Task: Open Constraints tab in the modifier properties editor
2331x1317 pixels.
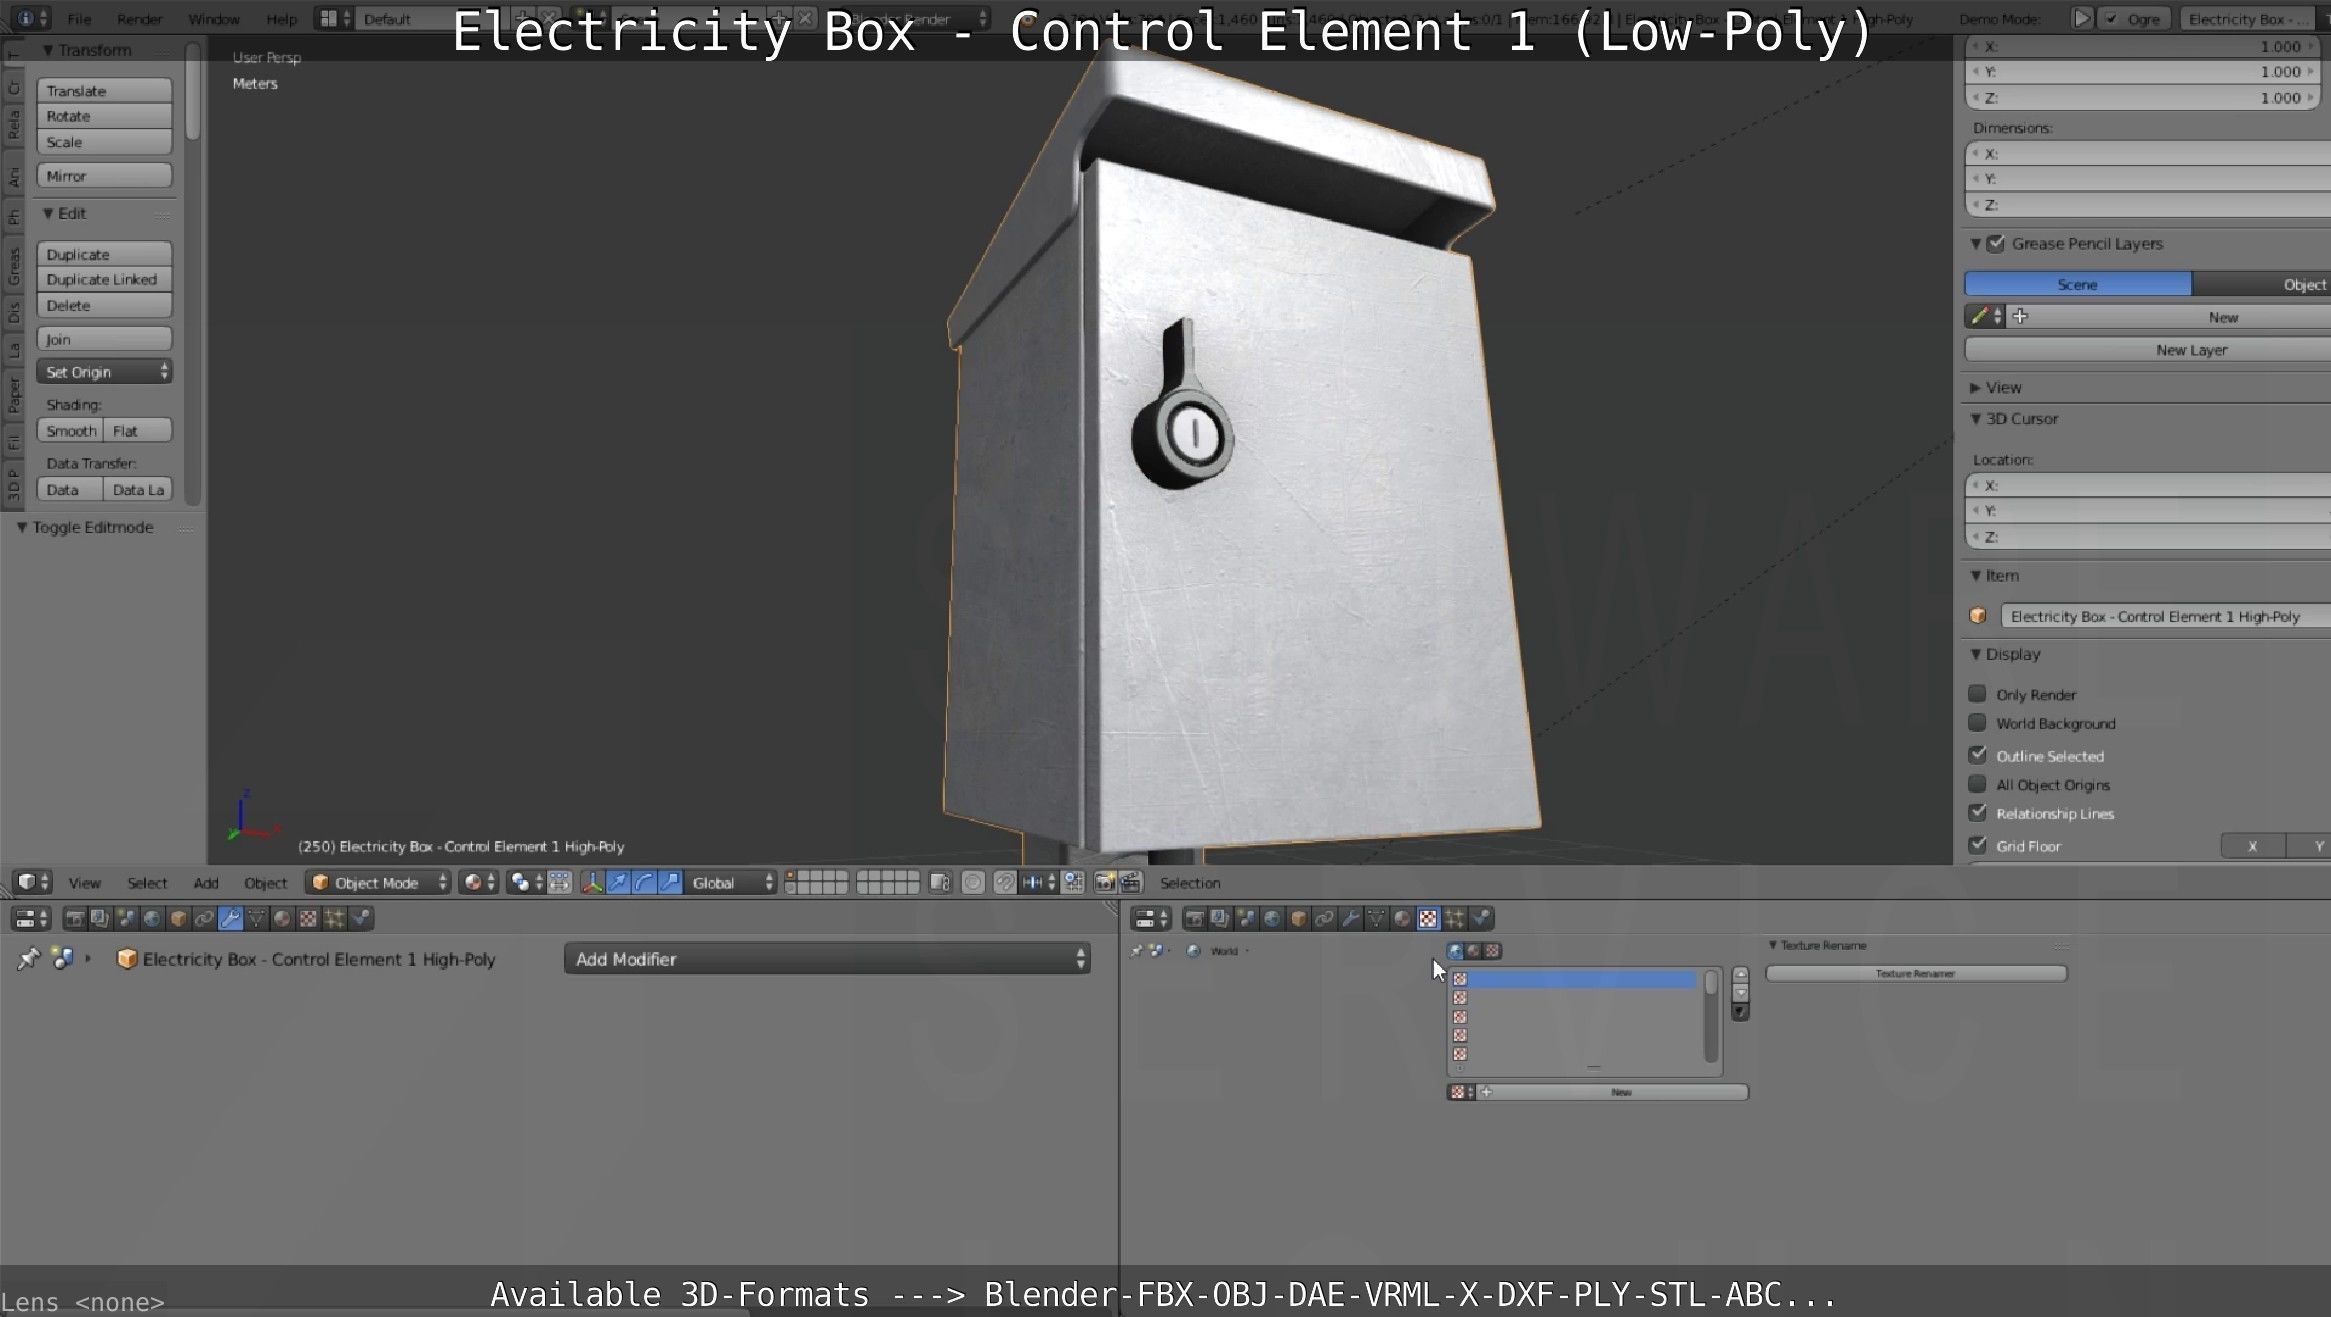Action: (204, 918)
